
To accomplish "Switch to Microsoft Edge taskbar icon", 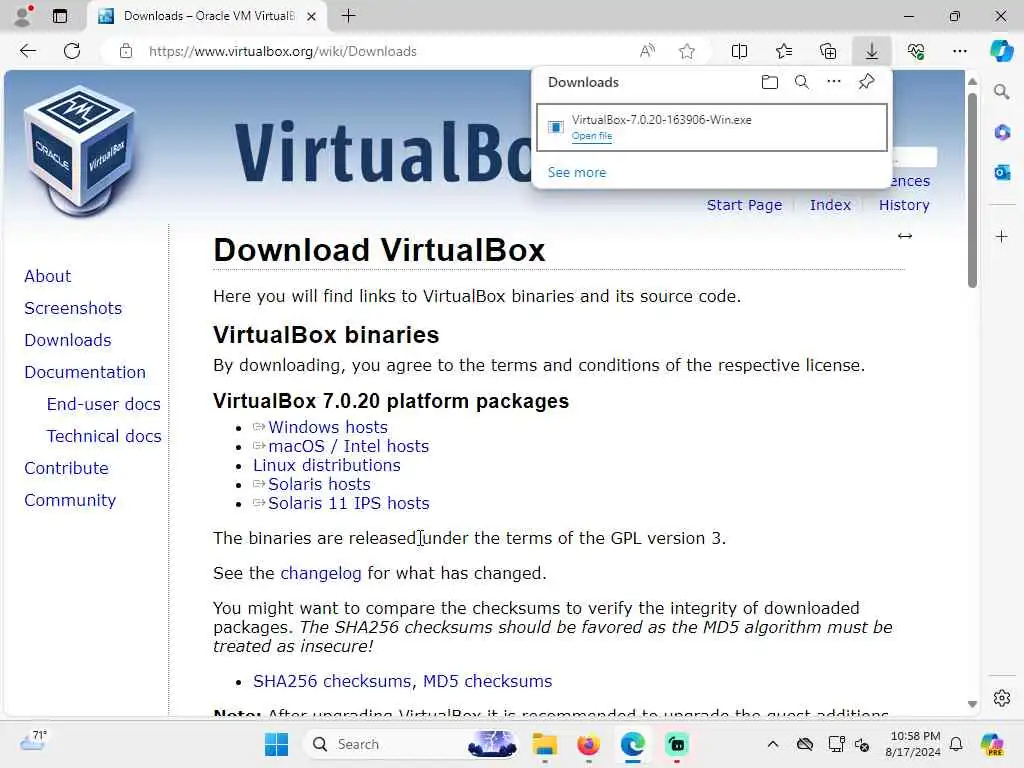I will (632, 744).
